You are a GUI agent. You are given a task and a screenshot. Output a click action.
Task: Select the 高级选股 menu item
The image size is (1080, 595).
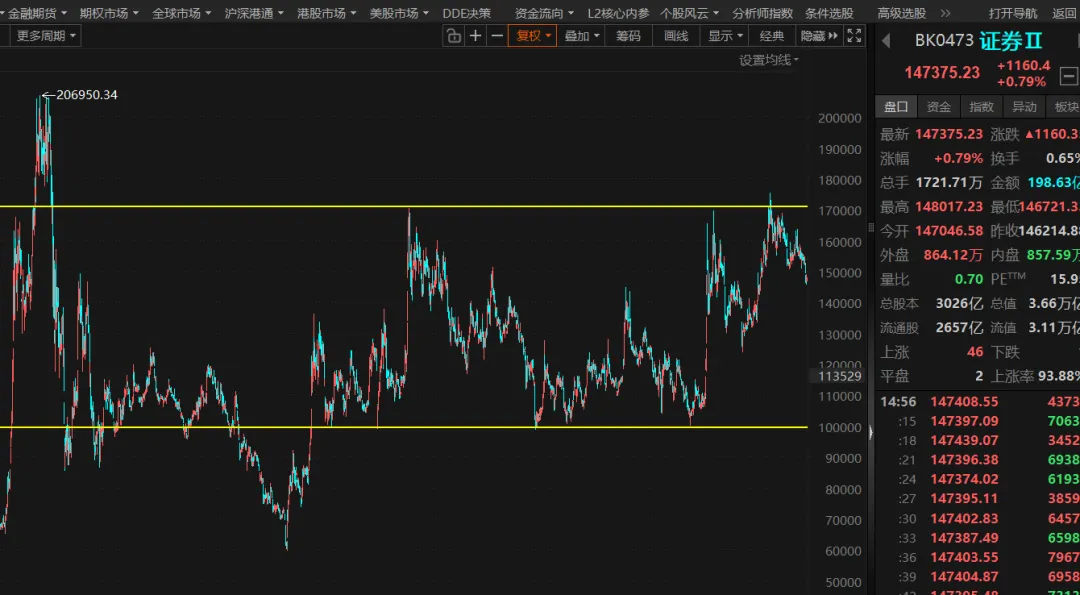click(x=902, y=12)
